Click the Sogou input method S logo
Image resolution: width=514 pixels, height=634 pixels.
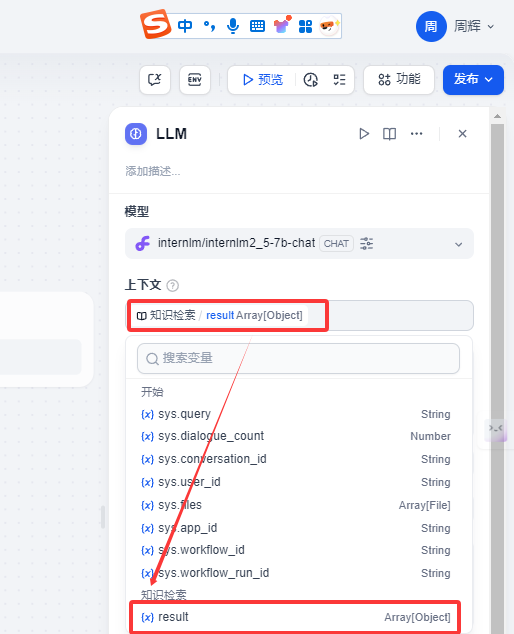(155, 24)
